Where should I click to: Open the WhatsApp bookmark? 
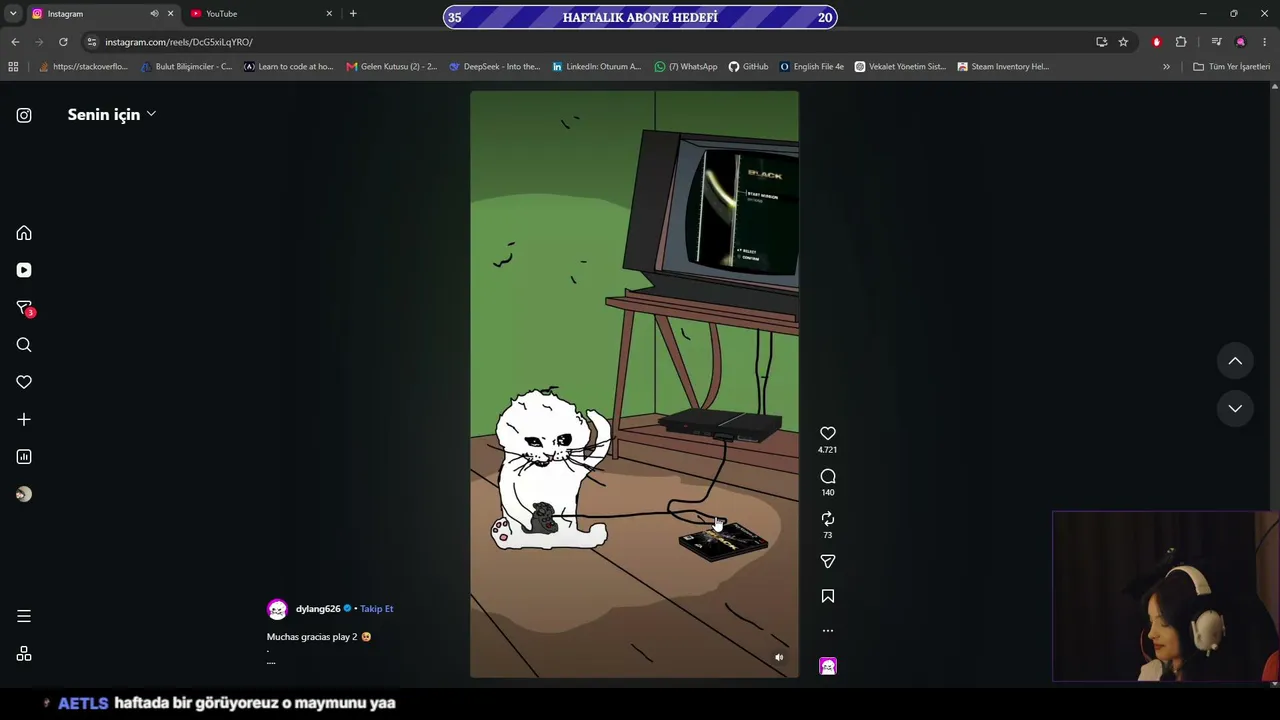[x=686, y=67]
